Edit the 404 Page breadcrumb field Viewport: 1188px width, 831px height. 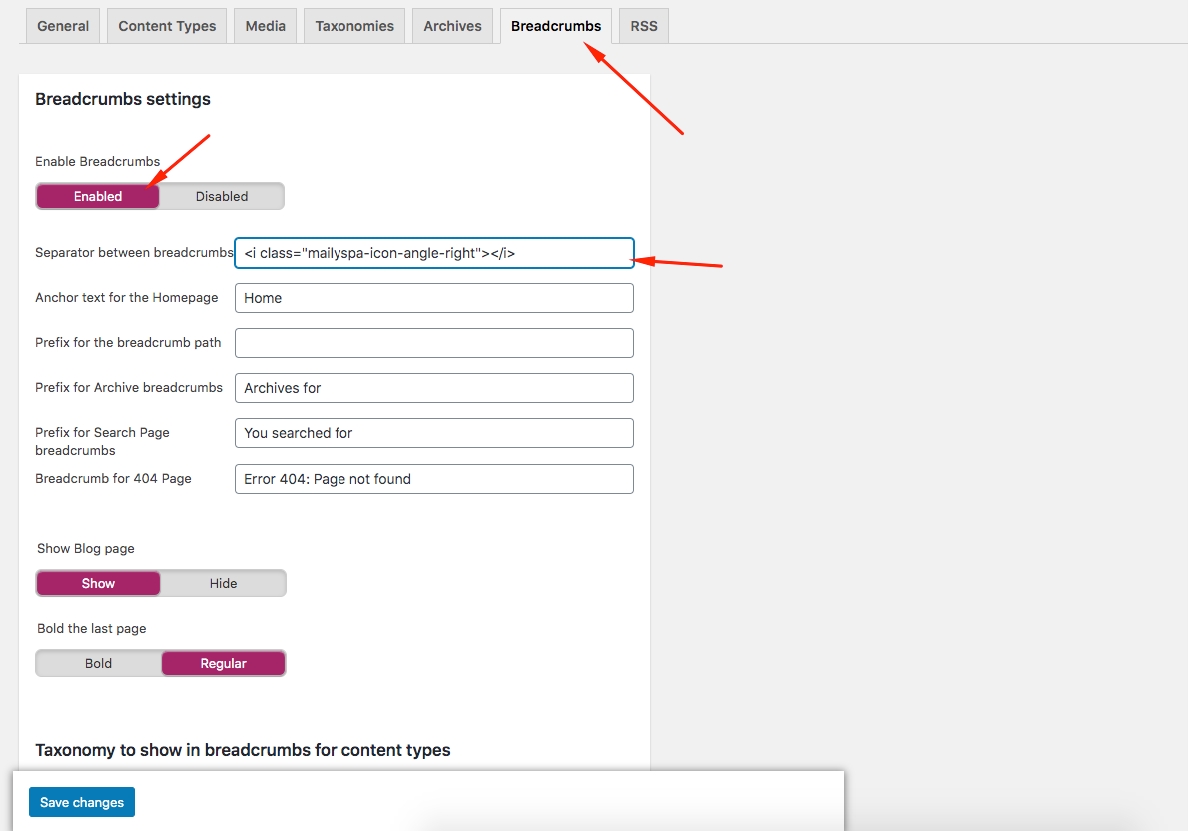[434, 479]
